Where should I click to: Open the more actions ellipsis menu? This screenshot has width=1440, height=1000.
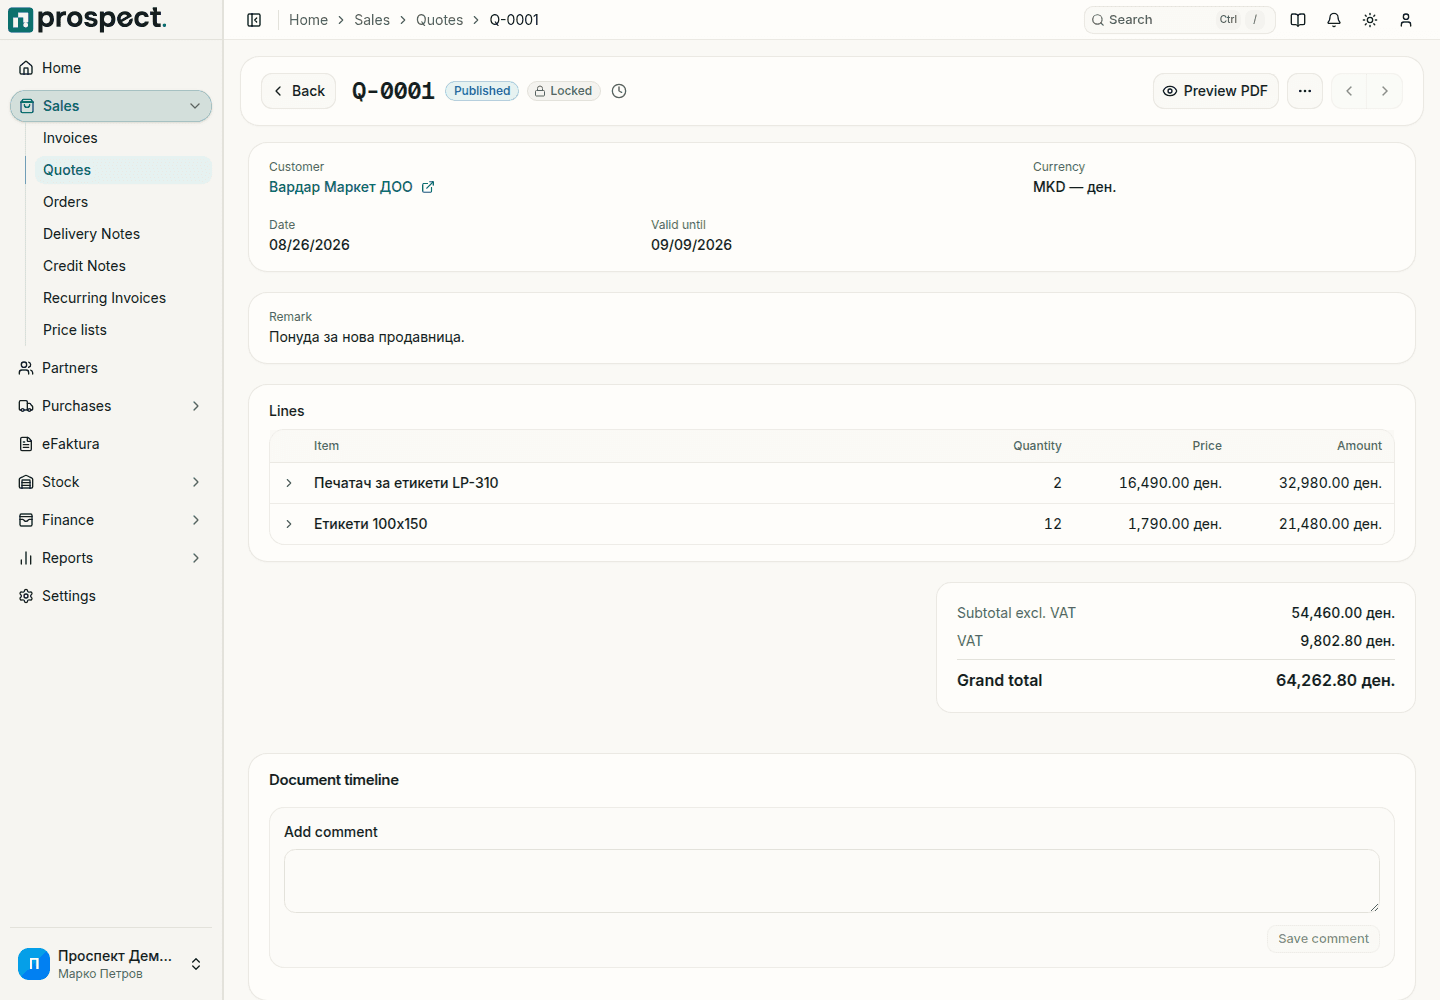(1305, 91)
